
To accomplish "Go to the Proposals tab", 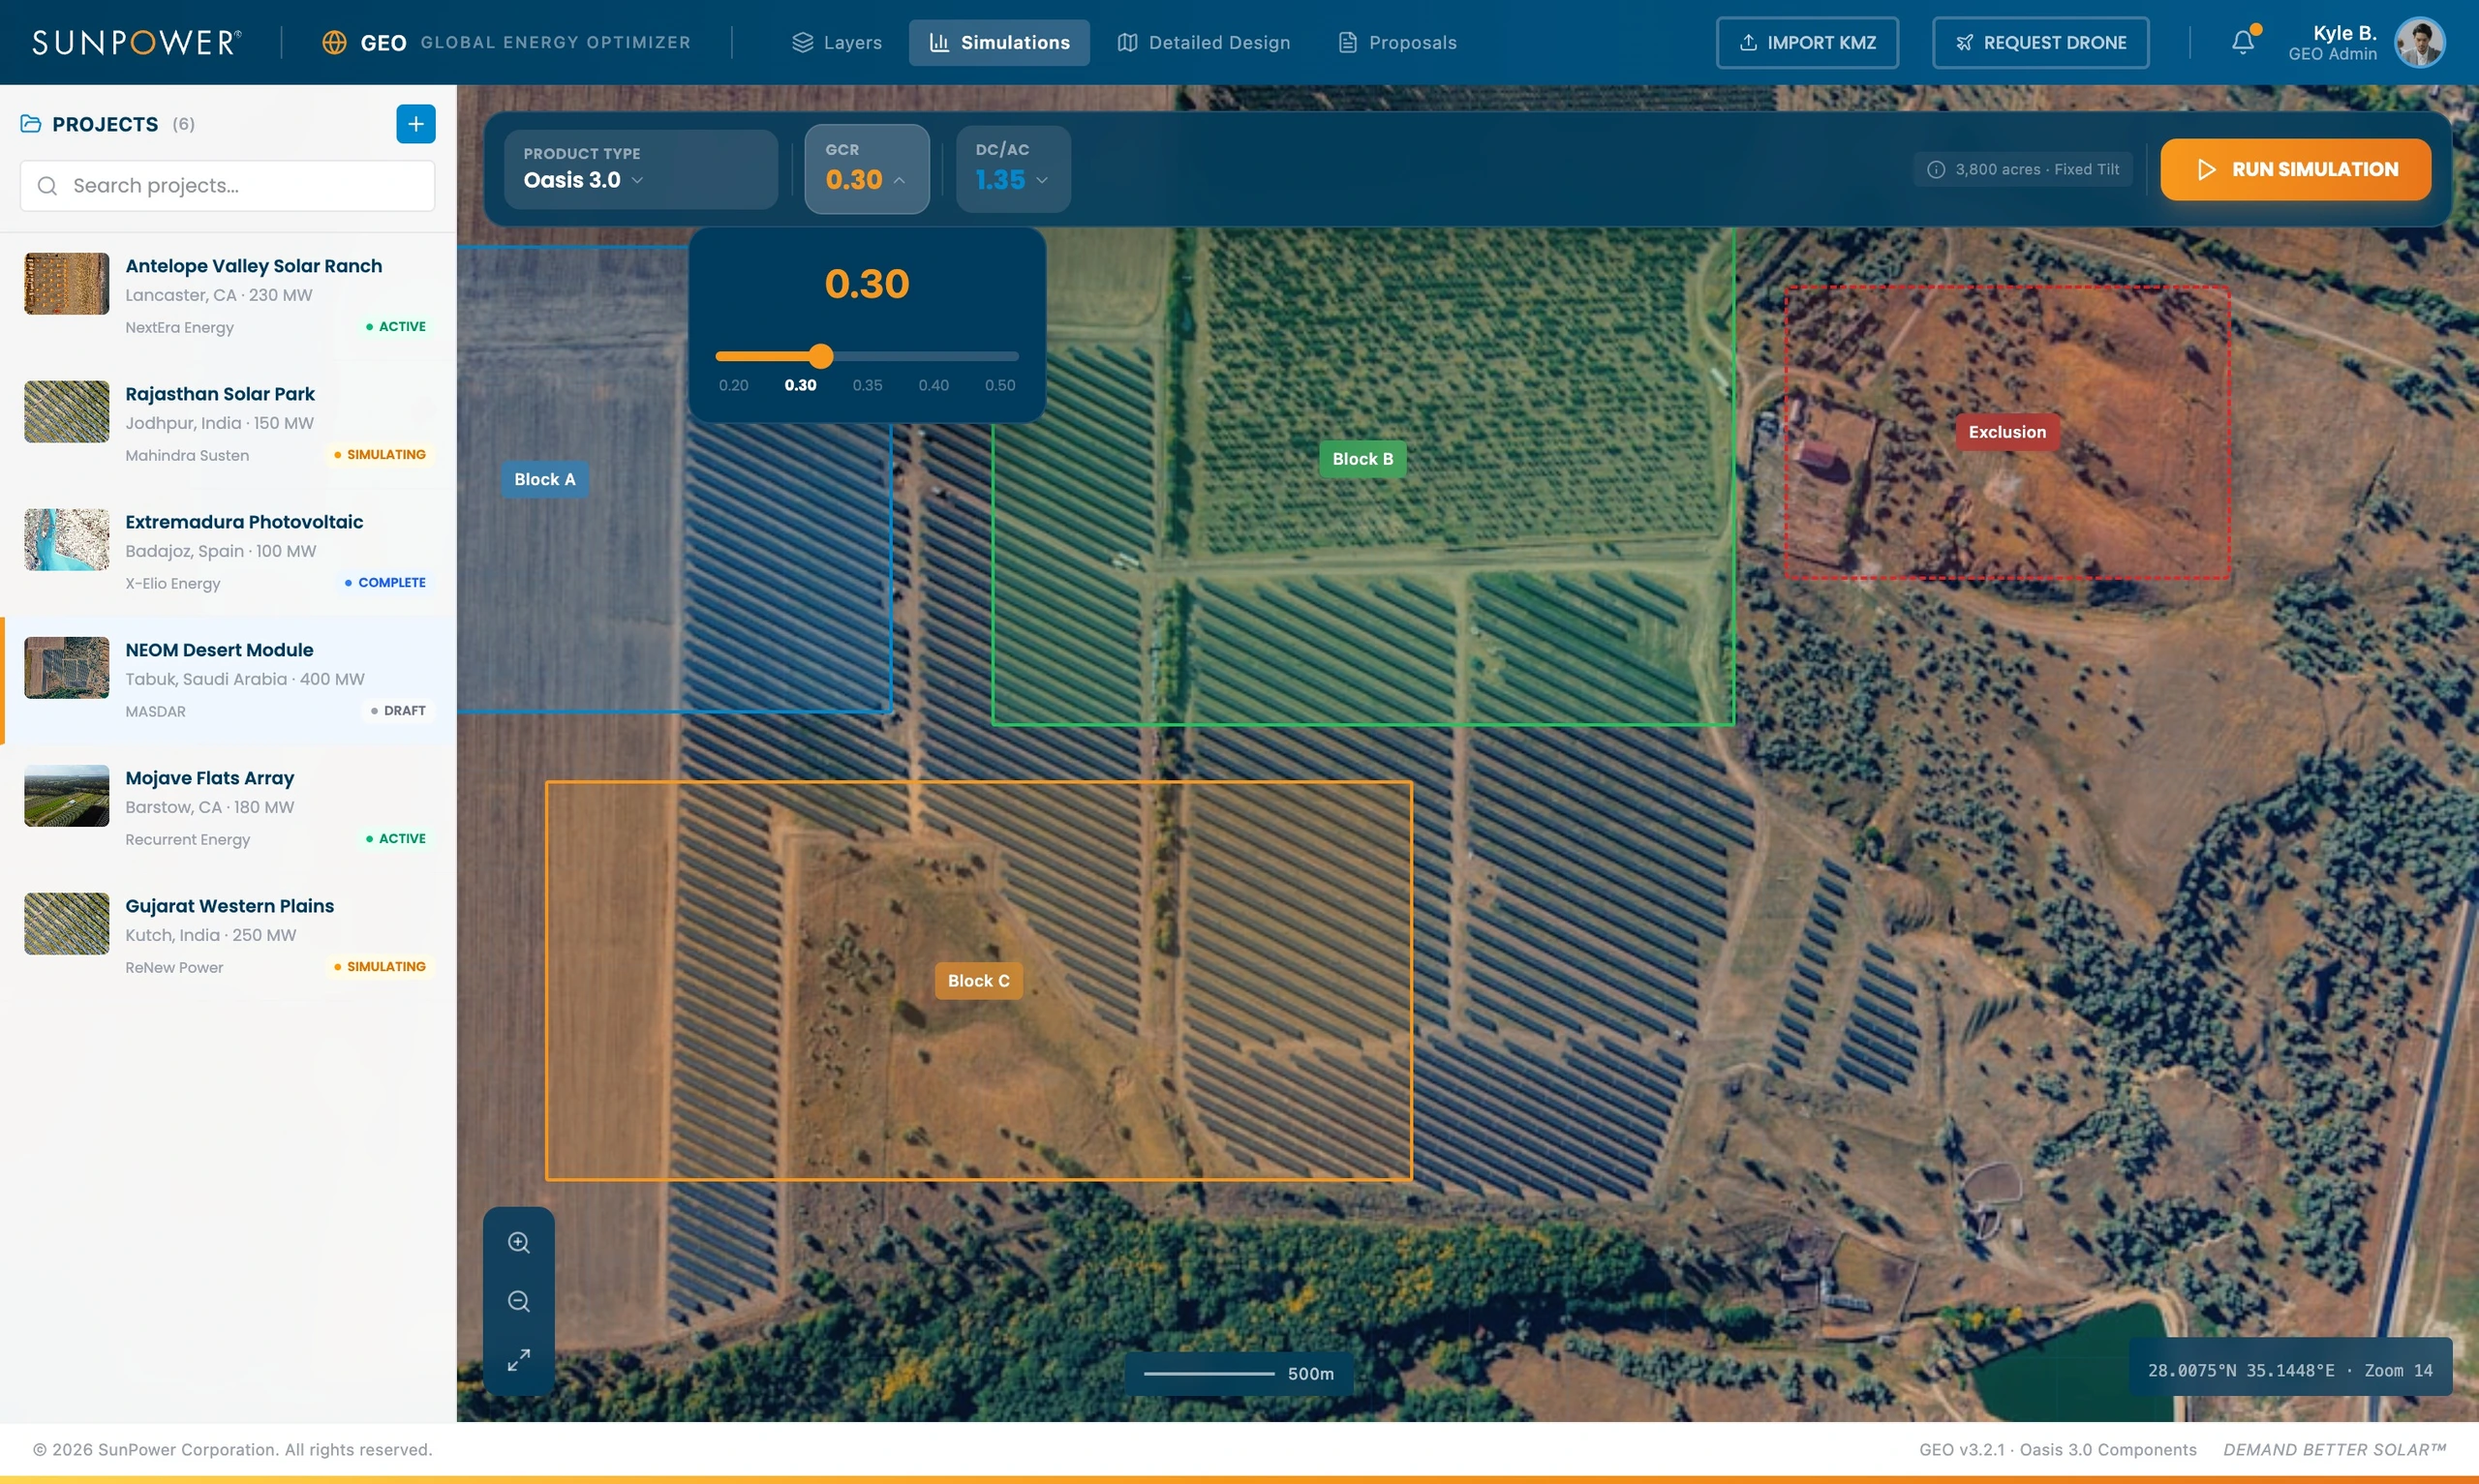I will 1397,42.
